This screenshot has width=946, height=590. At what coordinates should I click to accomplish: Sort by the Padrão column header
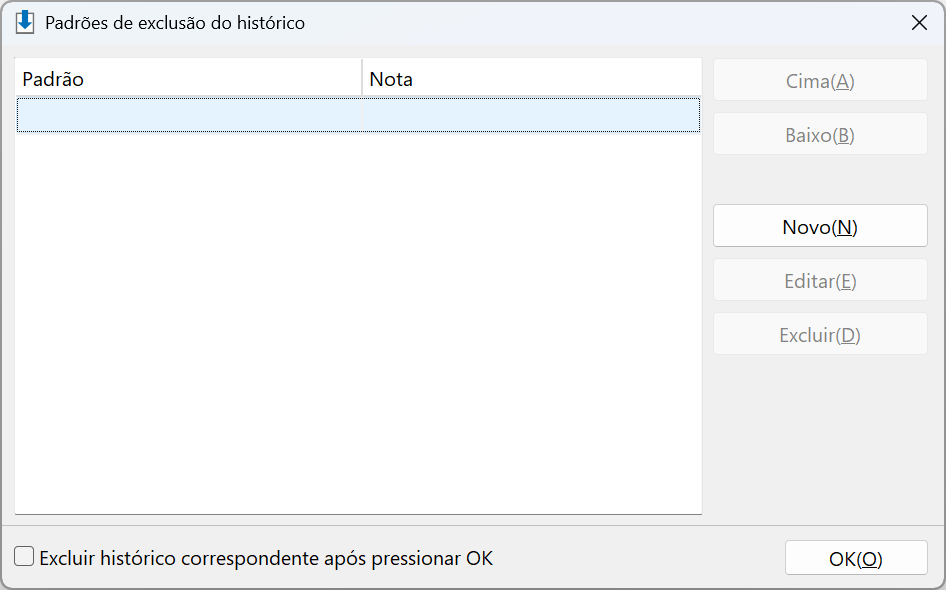tap(188, 79)
